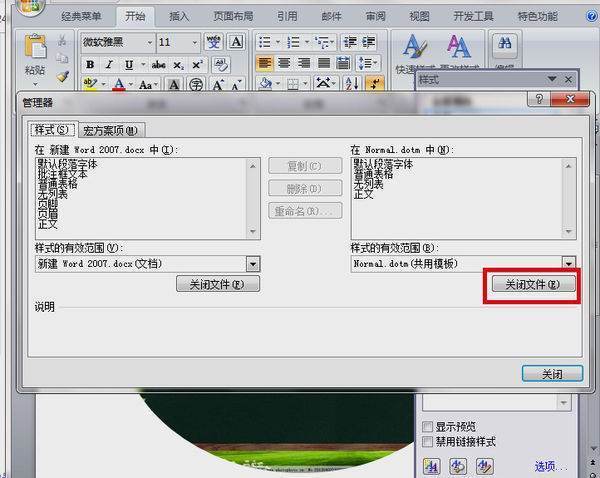Expand the 新建 Word 2007.docx scope dropdown

pyautogui.click(x=253, y=264)
